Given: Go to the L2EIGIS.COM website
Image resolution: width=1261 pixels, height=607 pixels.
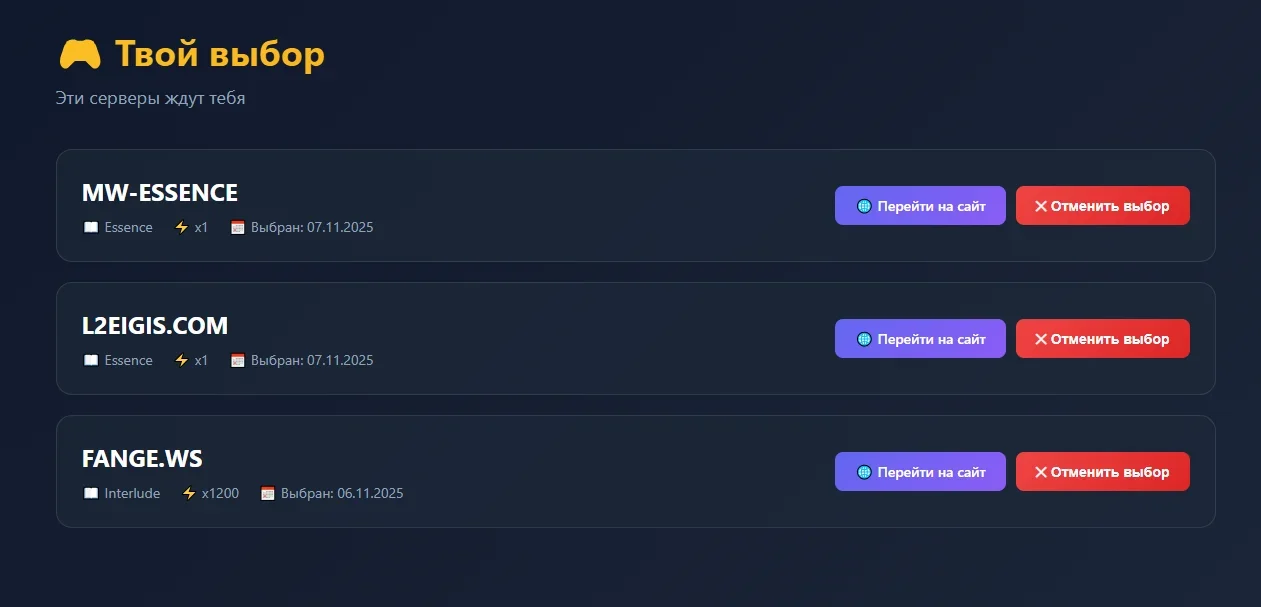Looking at the screenshot, I should coord(920,339).
